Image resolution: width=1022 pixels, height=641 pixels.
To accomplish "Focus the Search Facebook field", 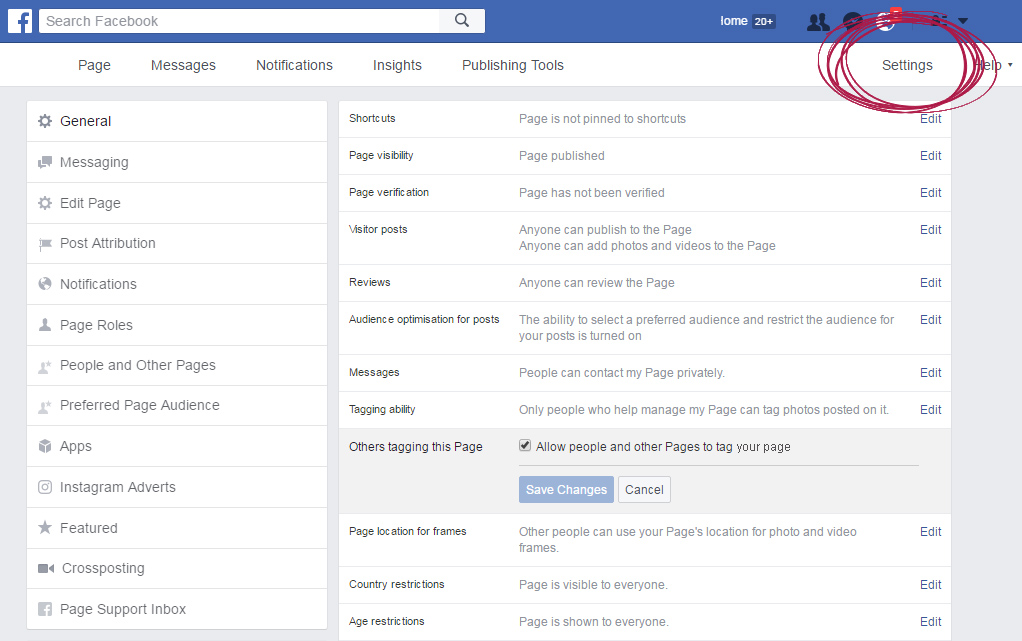I will point(239,21).
